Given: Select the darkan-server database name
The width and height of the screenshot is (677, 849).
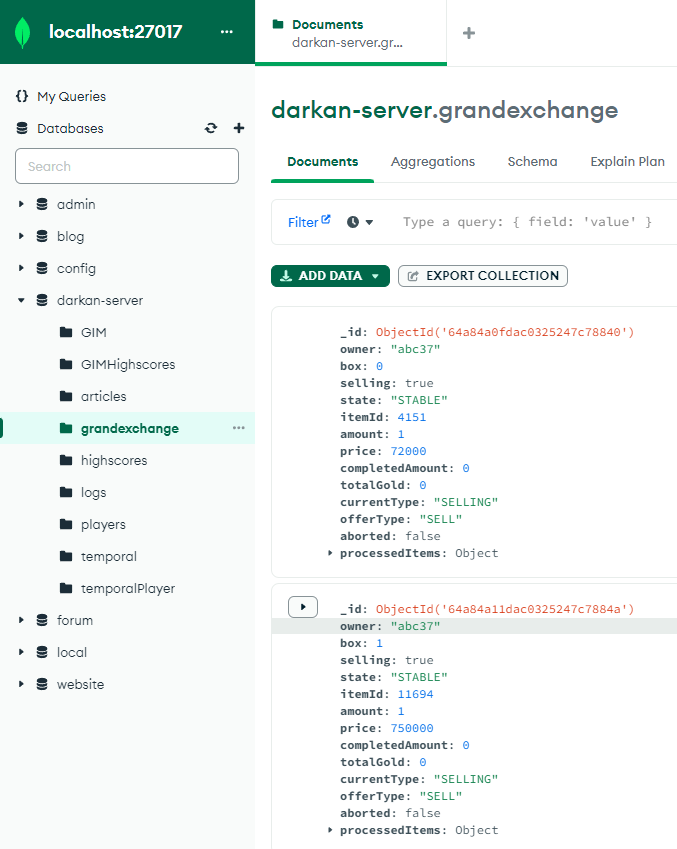Looking at the screenshot, I should point(100,301).
